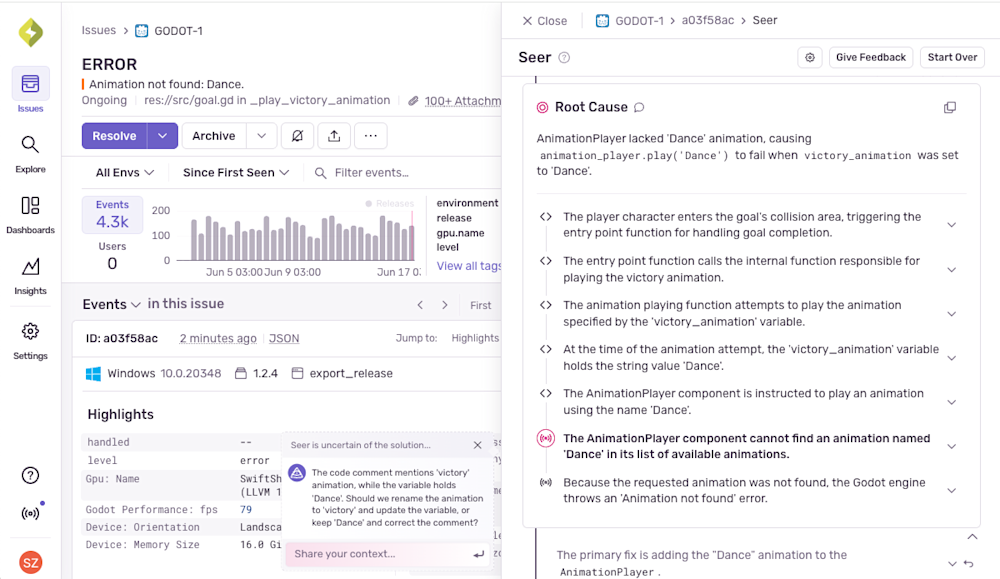Click the Windows 10.0.20348 OS tag
Screen dimensions: 1000x579
pos(153,374)
